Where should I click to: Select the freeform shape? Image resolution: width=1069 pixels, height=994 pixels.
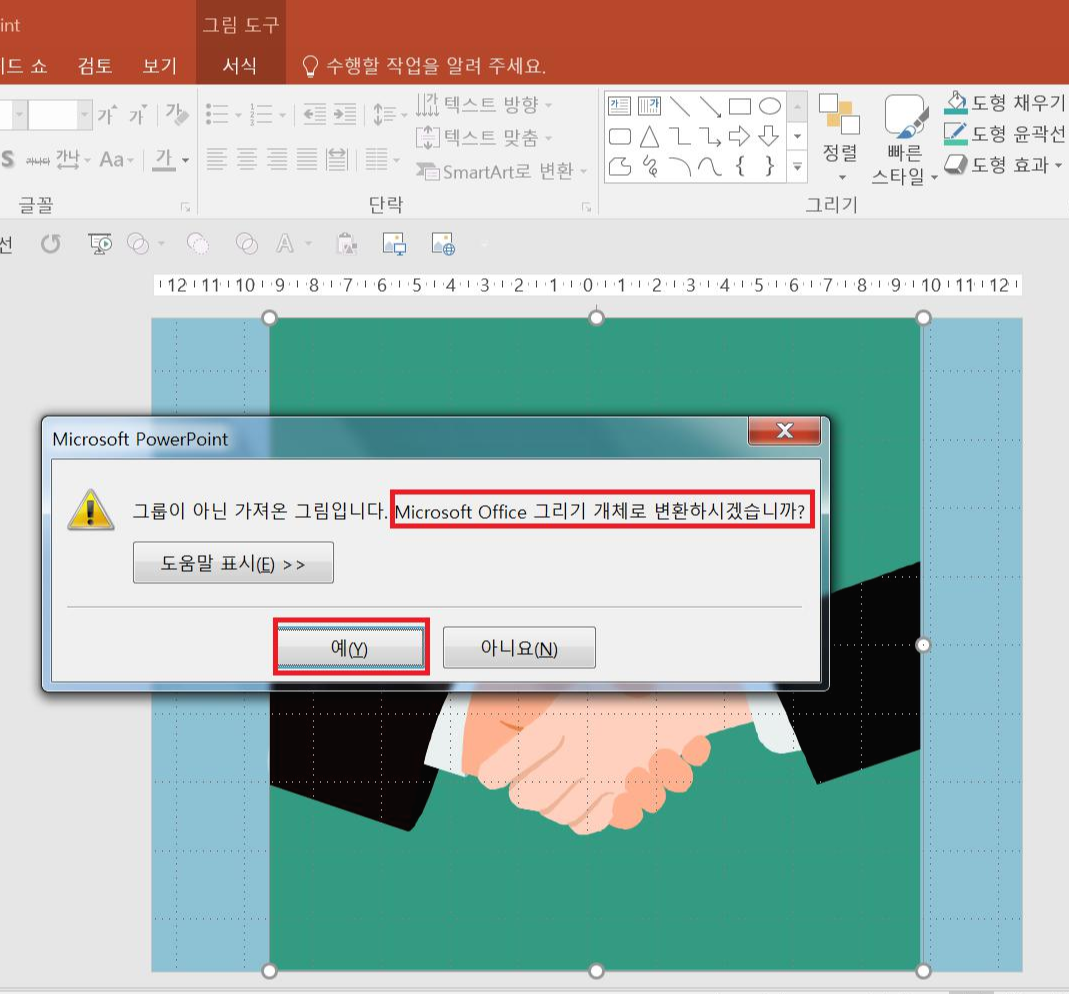[x=619, y=166]
